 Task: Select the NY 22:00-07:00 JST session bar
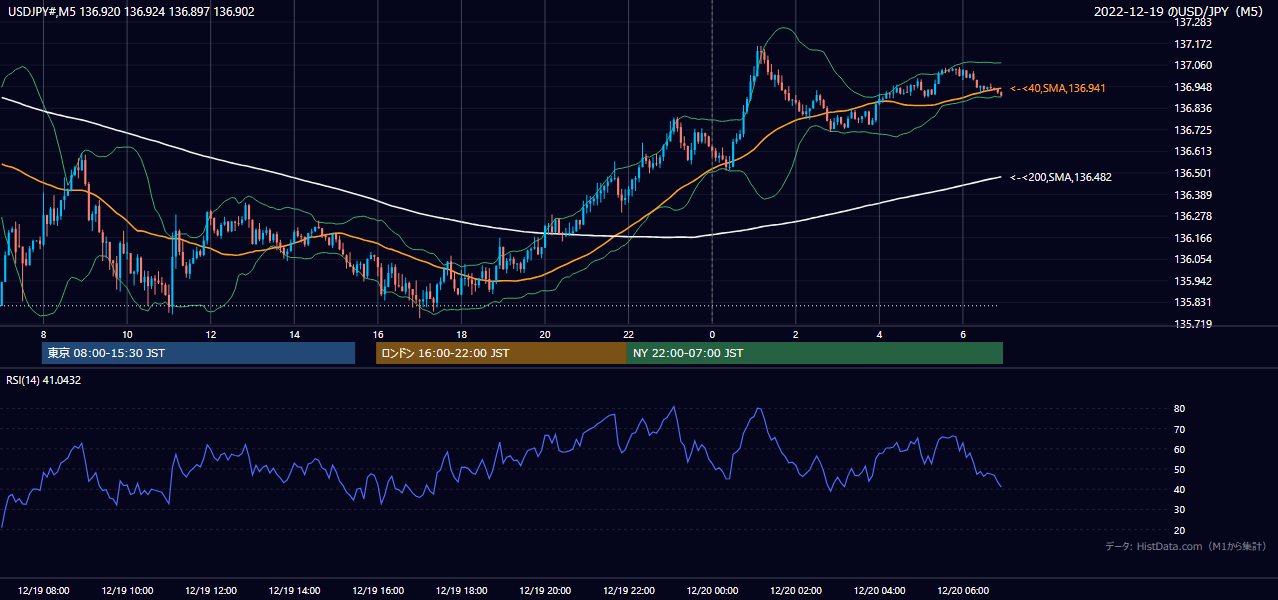pyautogui.click(x=815, y=353)
